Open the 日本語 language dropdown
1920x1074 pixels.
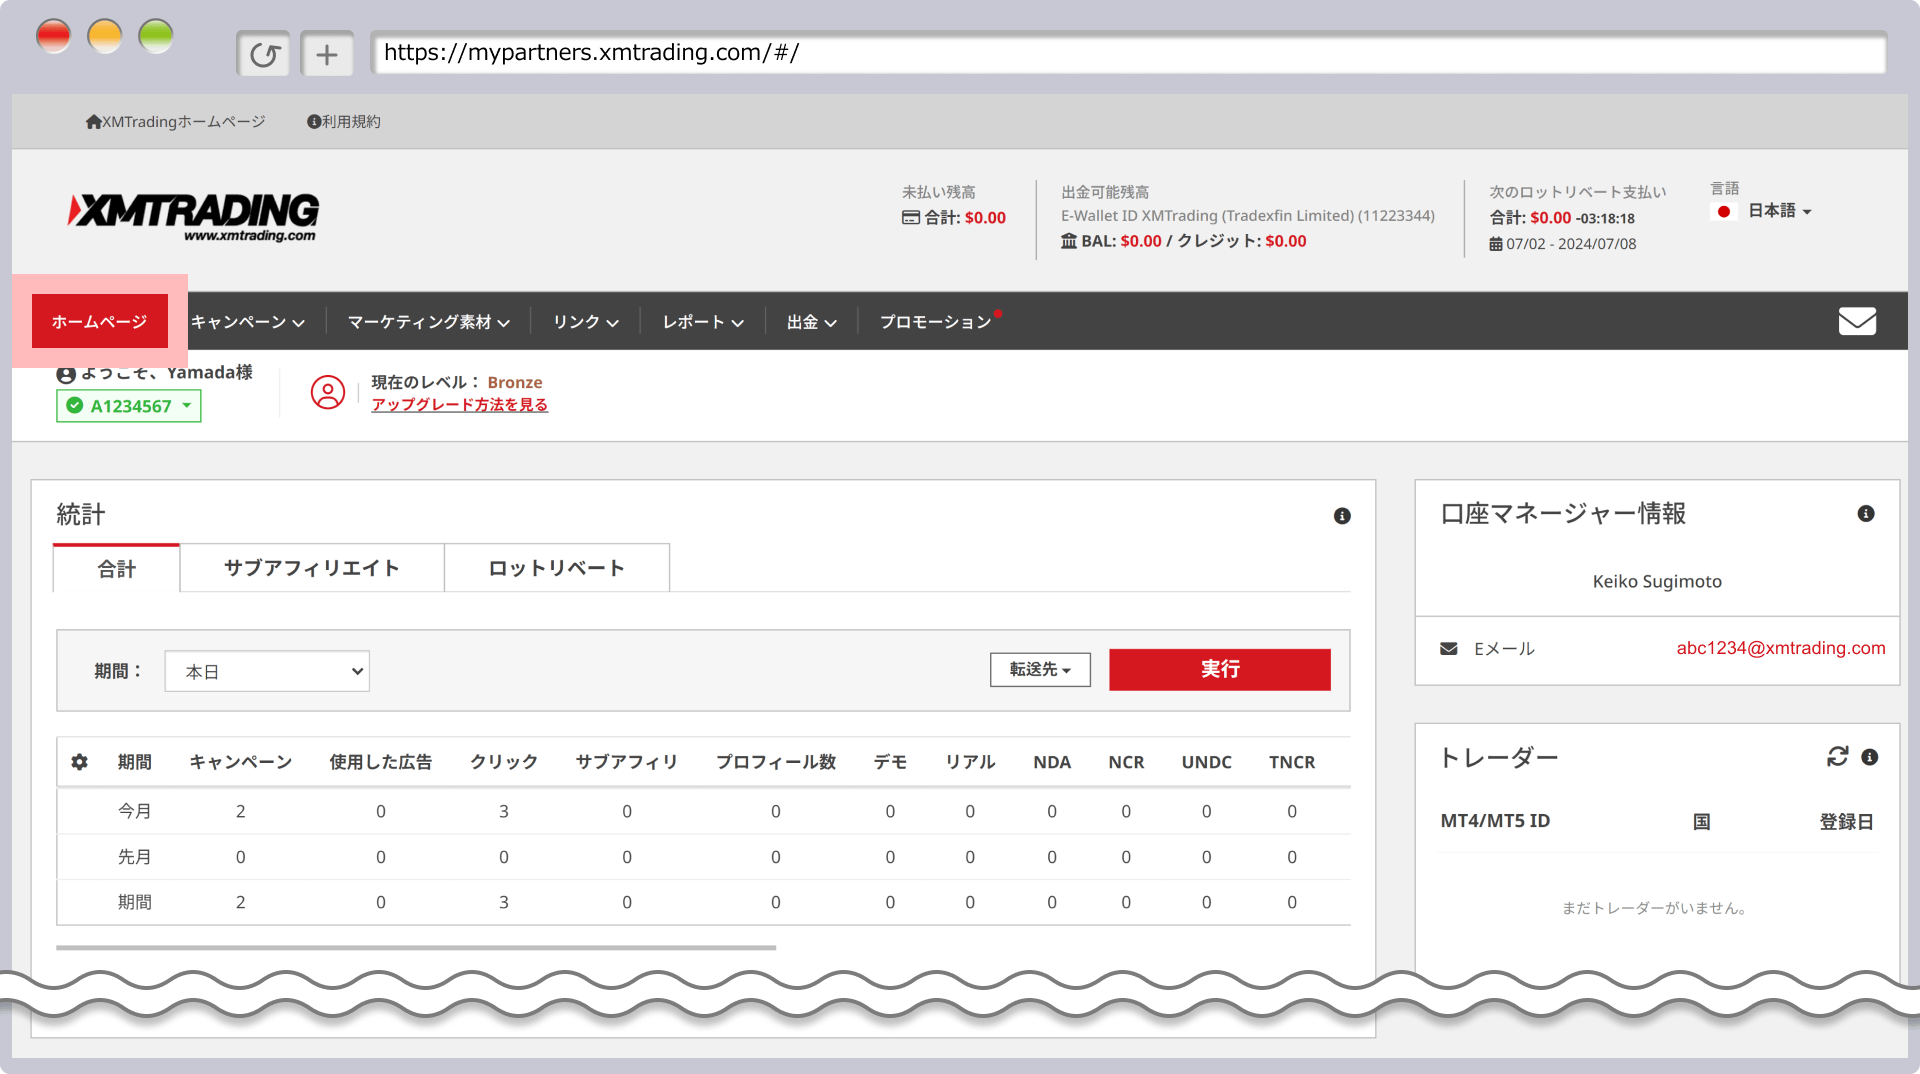click(1780, 211)
